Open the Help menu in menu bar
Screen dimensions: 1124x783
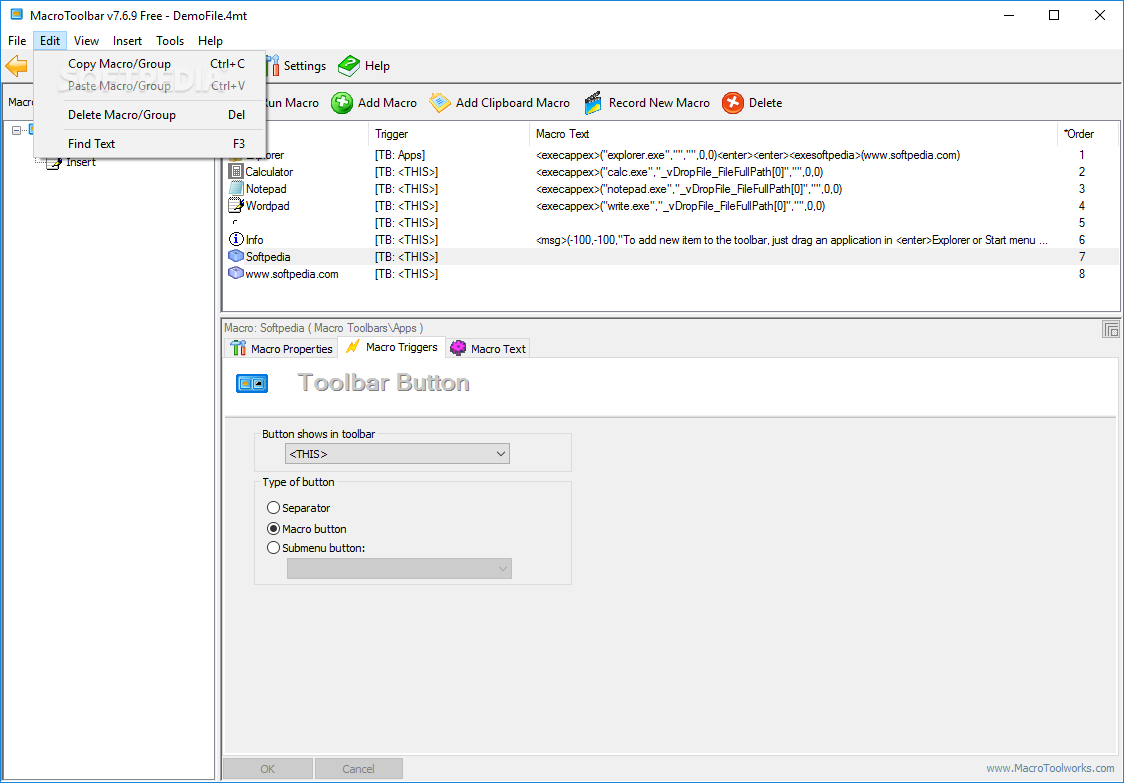point(211,41)
